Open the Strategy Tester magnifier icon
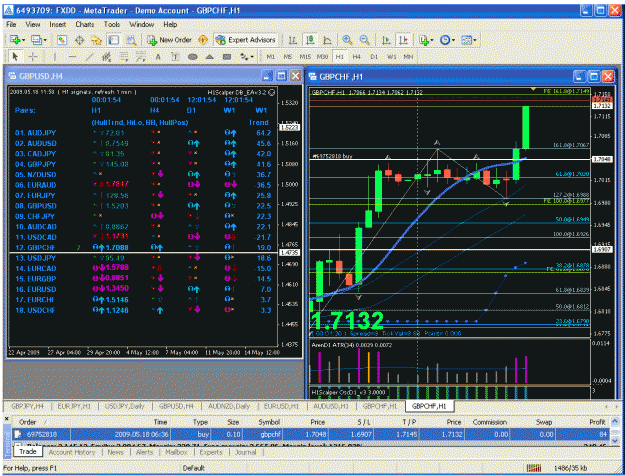 click(x=131, y=40)
